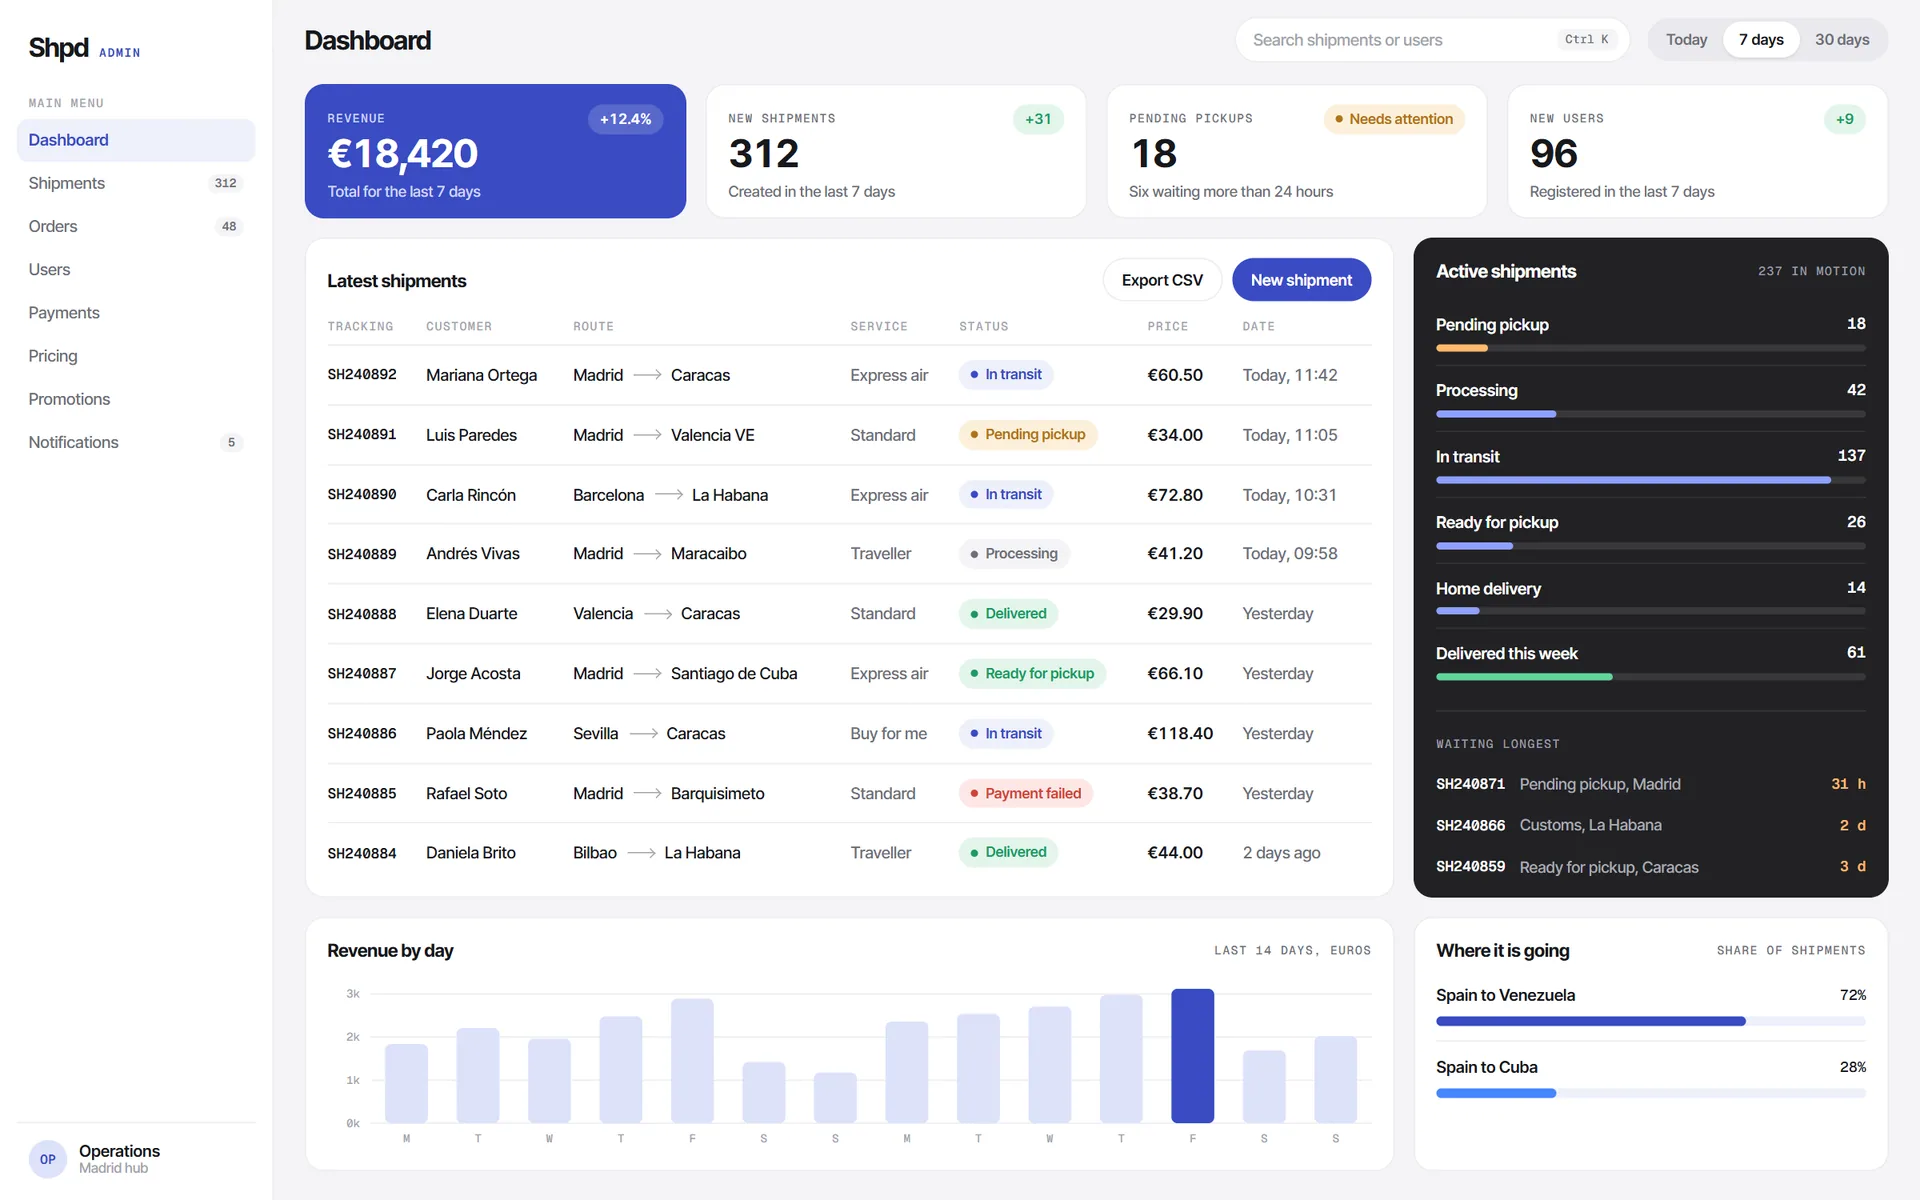Open the New Users card

click(x=1697, y=151)
